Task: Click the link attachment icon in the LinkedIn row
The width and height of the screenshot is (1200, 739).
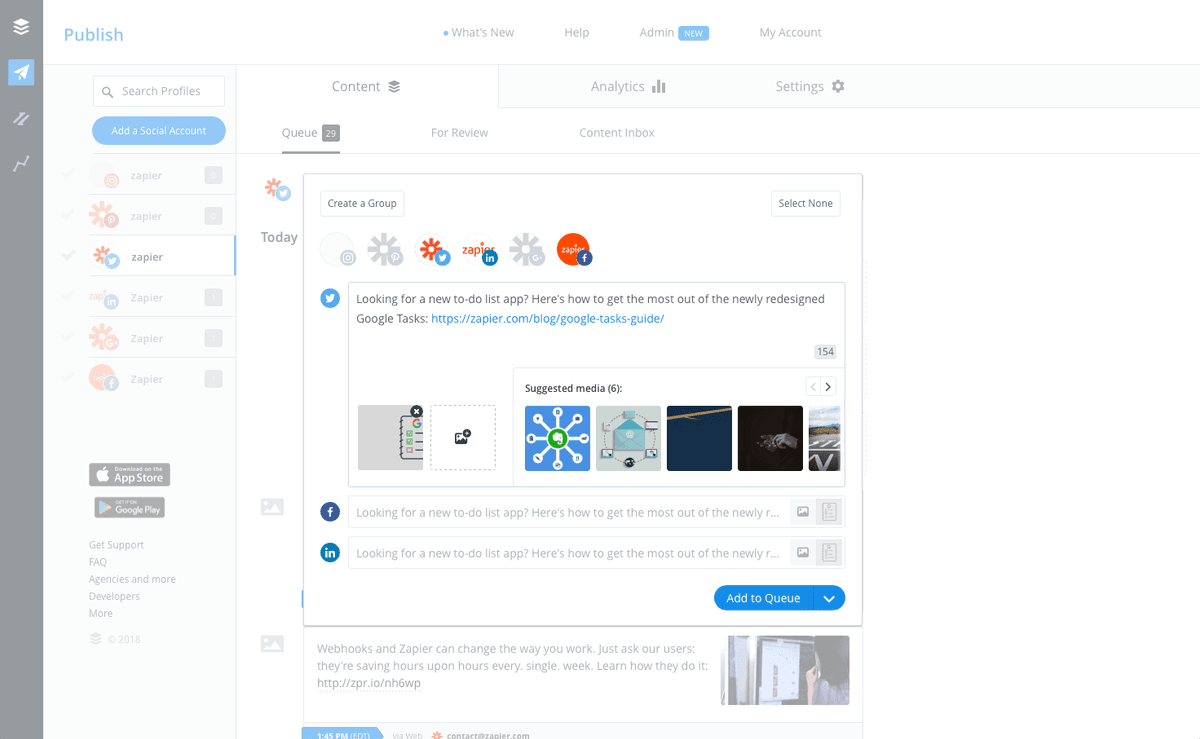Action: pyautogui.click(x=828, y=552)
